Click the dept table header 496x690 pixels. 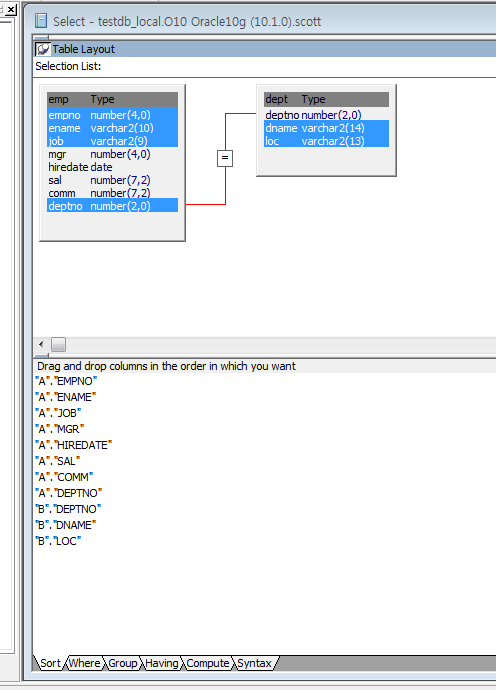pyautogui.click(x=326, y=99)
